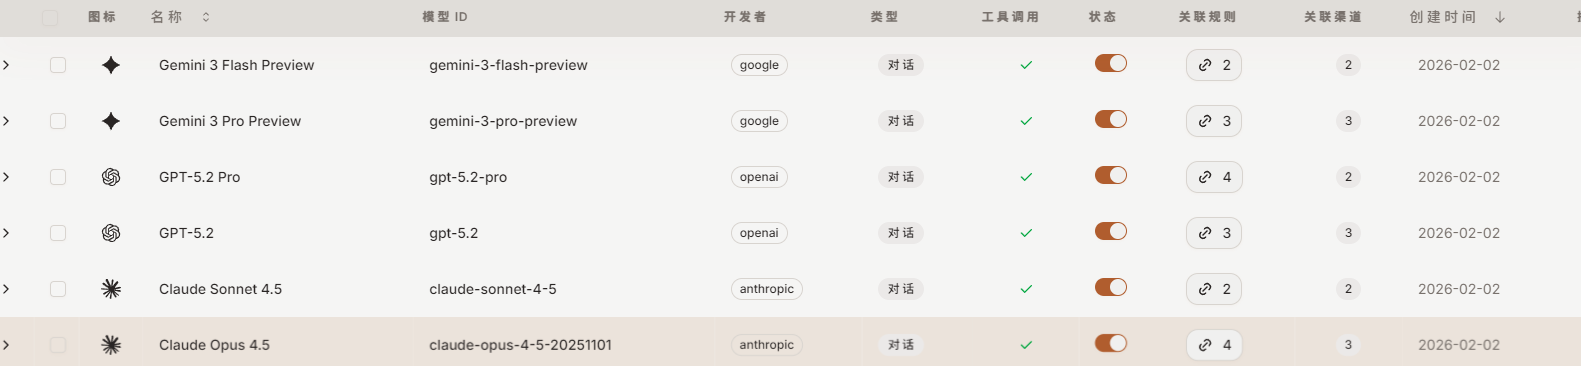
Task: Click the OpenAI logo in the GPT-5.2 row
Action: tap(111, 233)
